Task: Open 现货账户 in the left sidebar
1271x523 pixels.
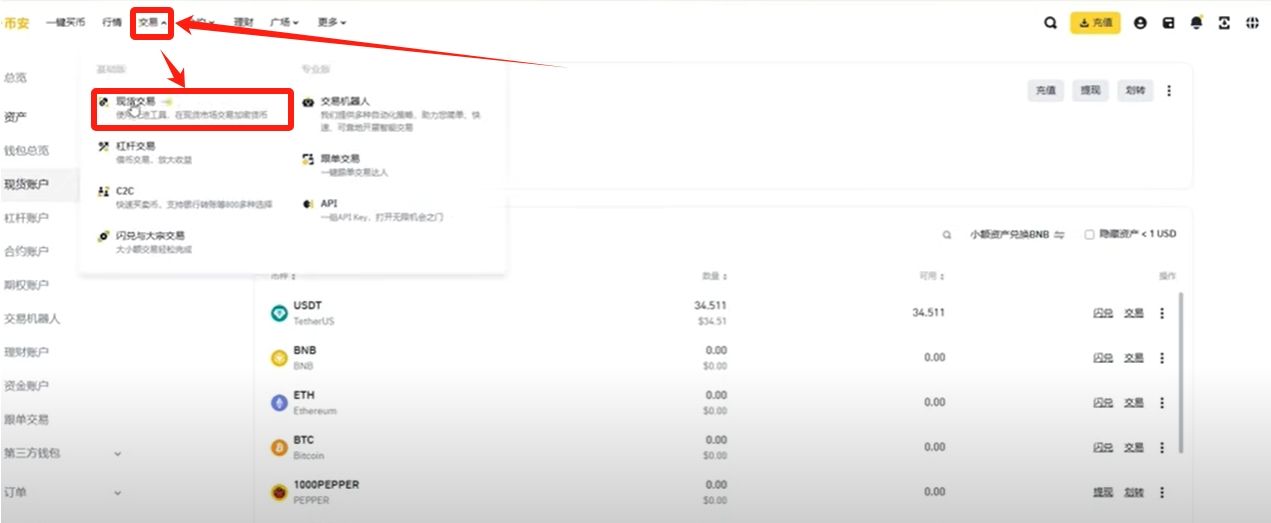Action: 26,184
